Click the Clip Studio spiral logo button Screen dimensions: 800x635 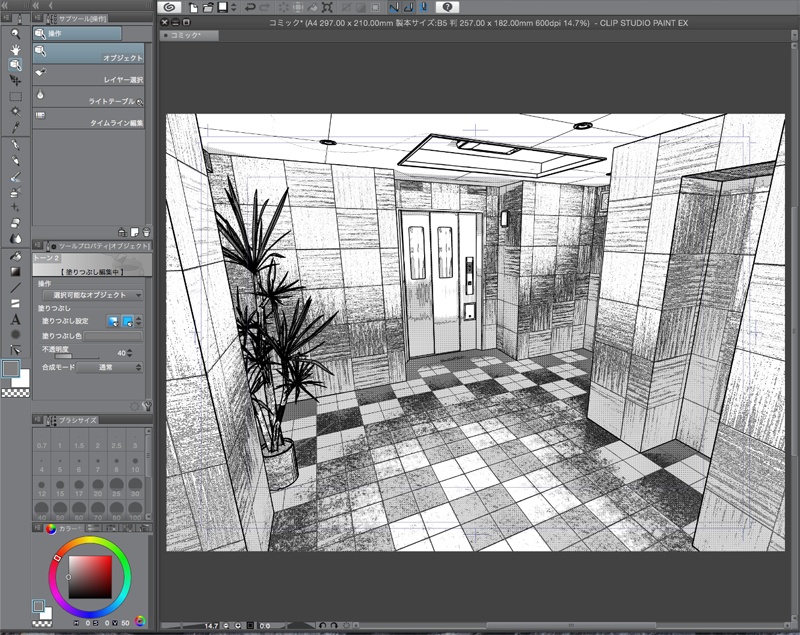[170, 7]
